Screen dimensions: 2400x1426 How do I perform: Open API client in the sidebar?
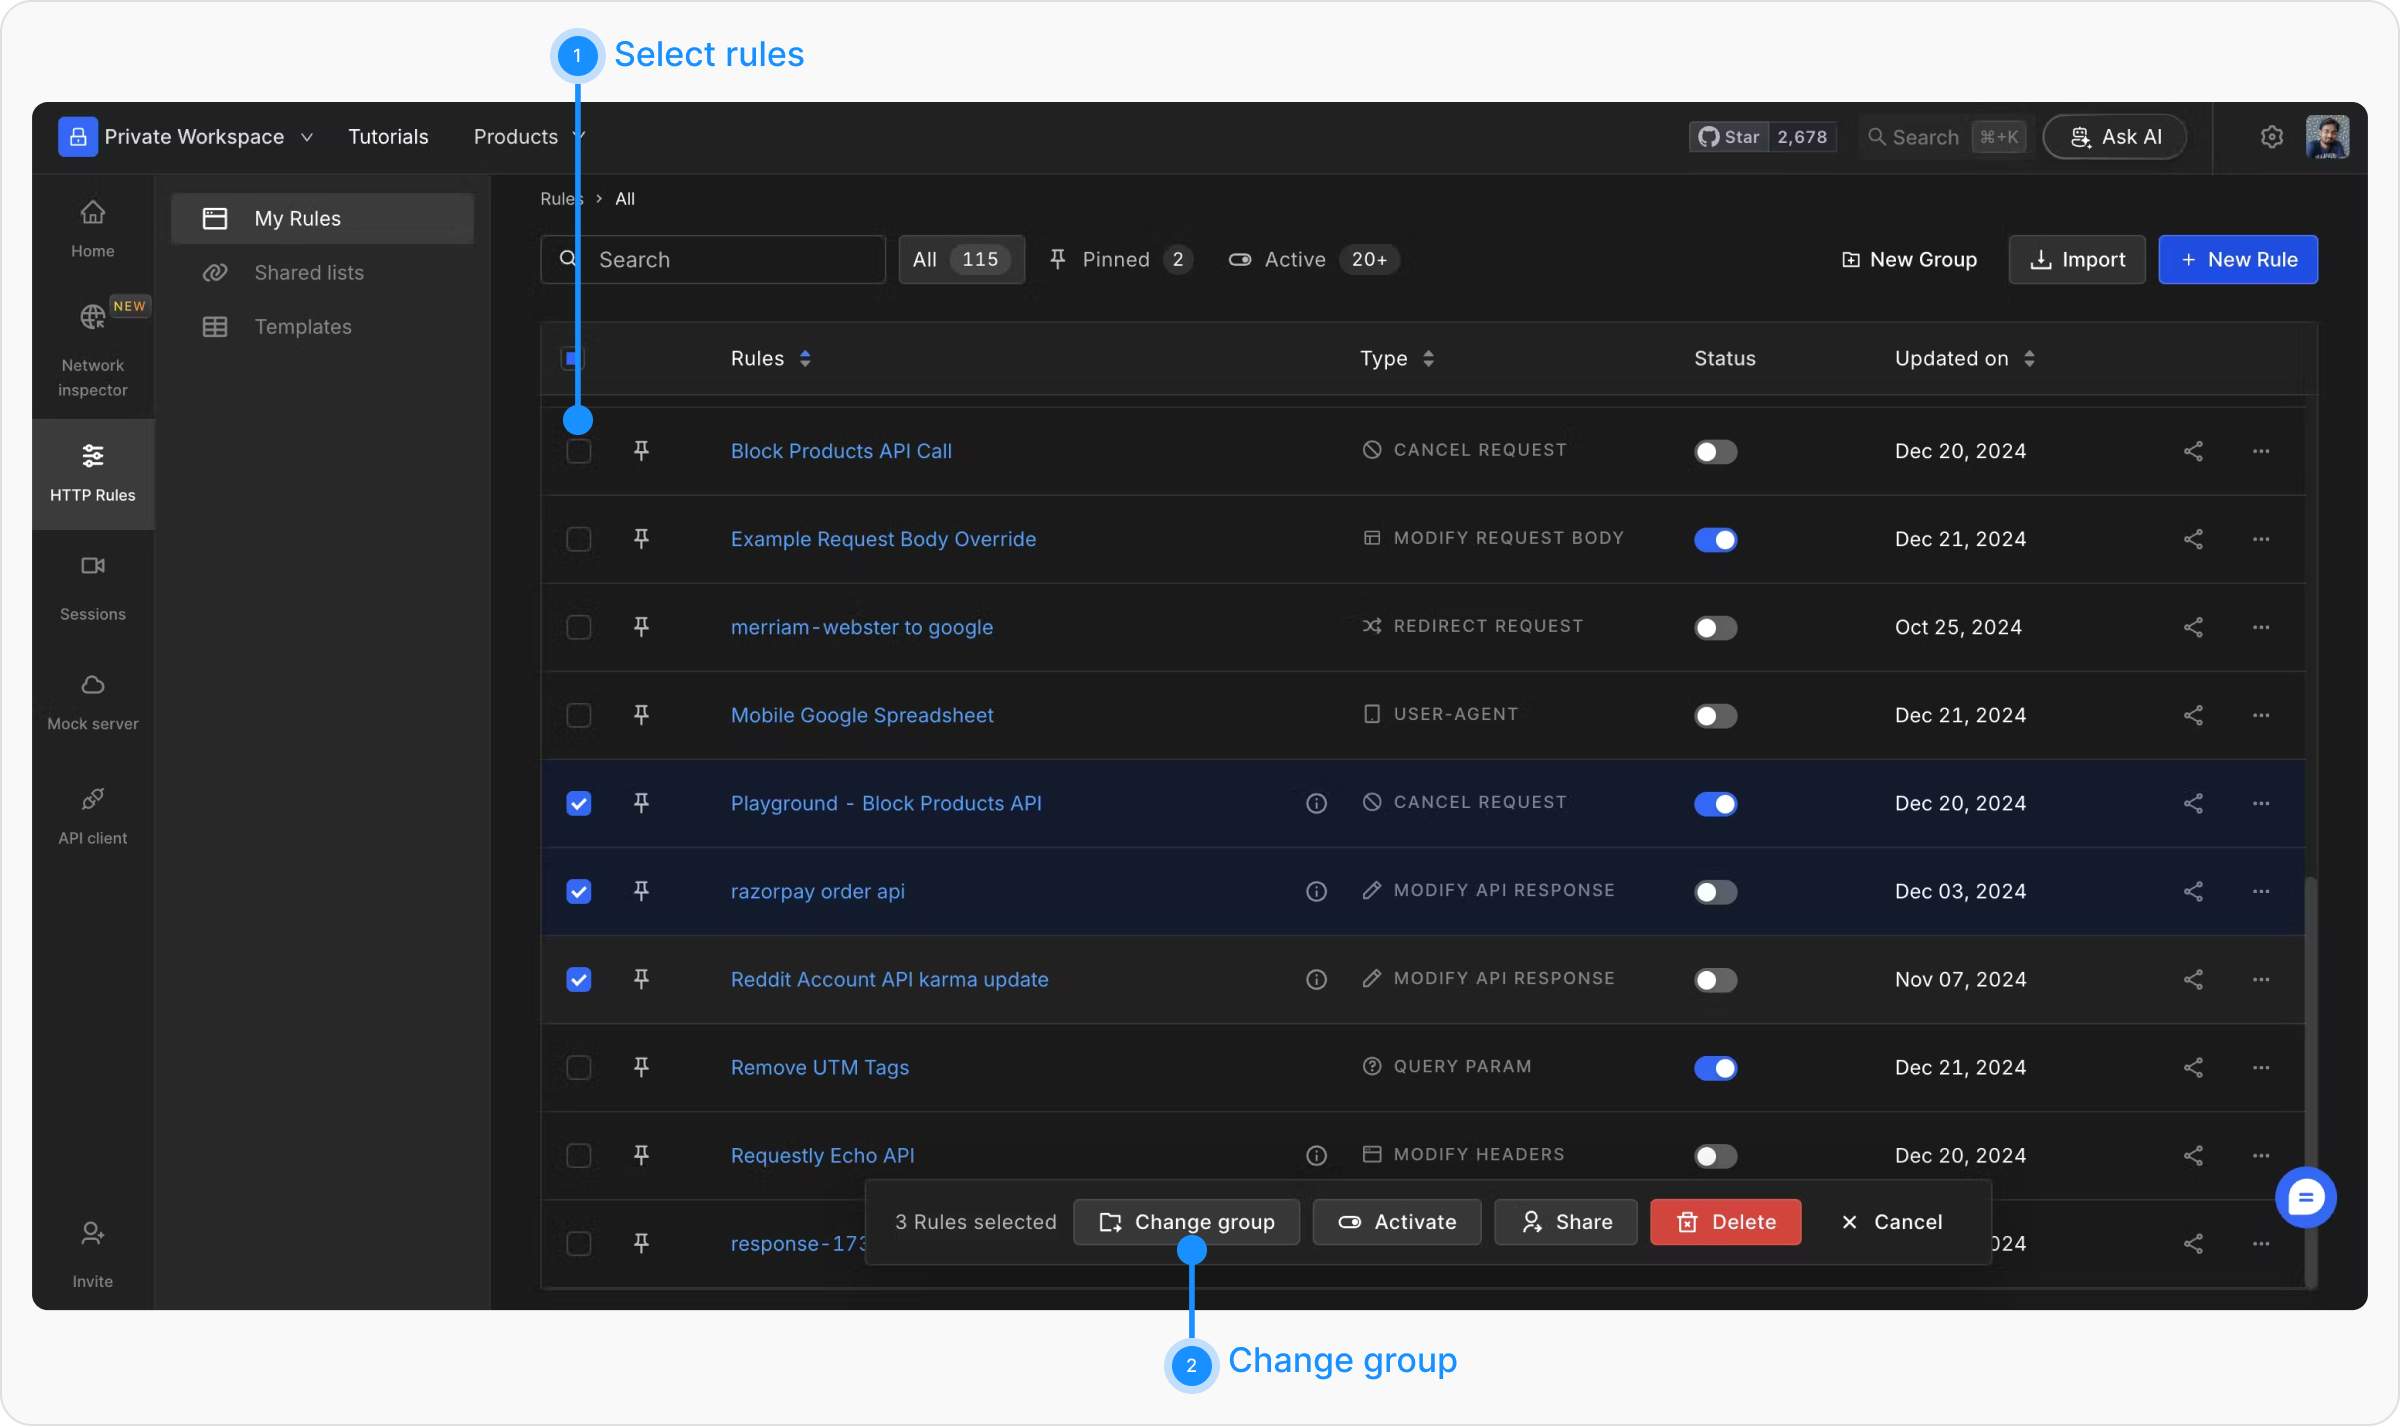(92, 800)
